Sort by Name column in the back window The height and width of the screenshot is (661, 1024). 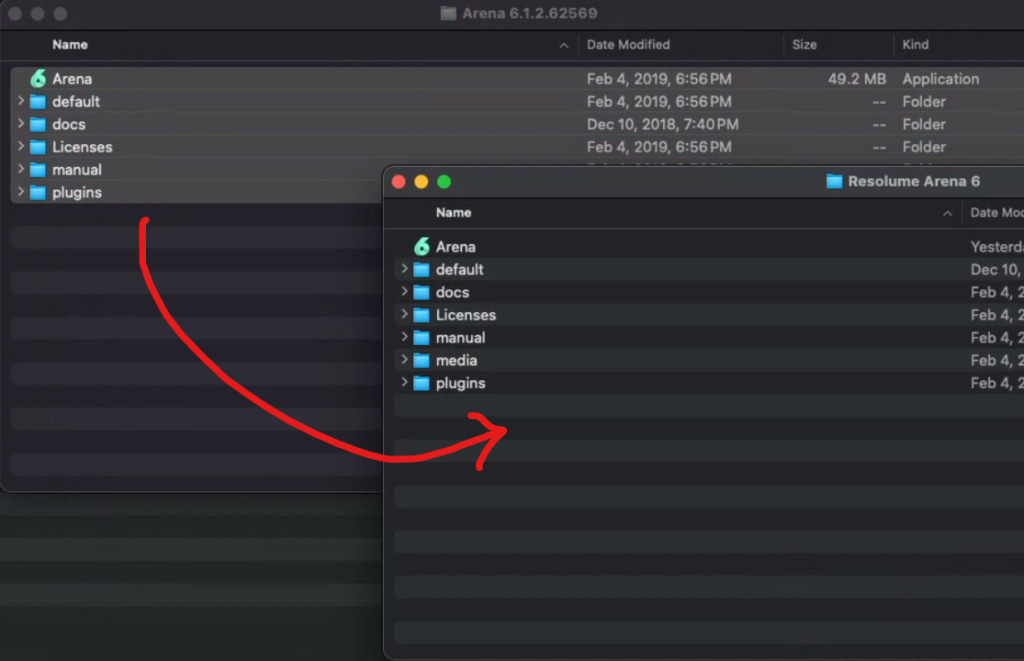[x=70, y=45]
